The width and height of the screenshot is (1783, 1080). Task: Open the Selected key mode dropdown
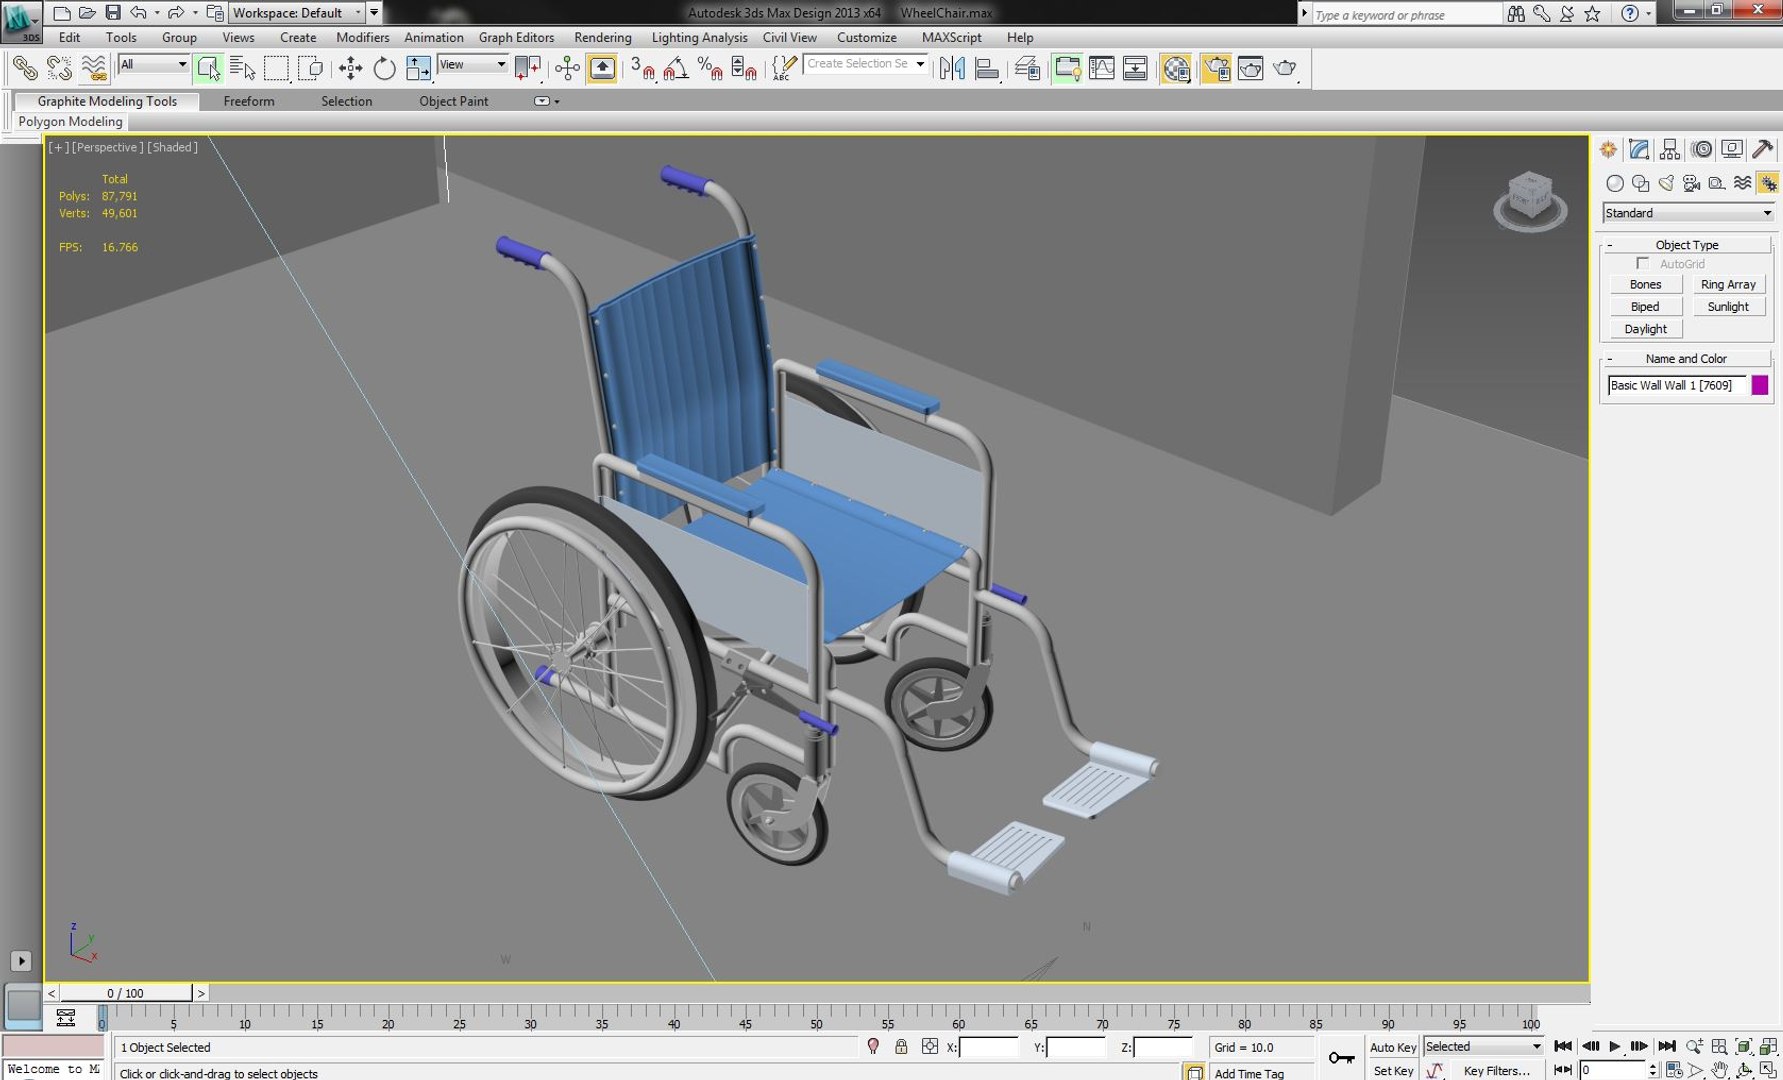[x=1483, y=1046]
